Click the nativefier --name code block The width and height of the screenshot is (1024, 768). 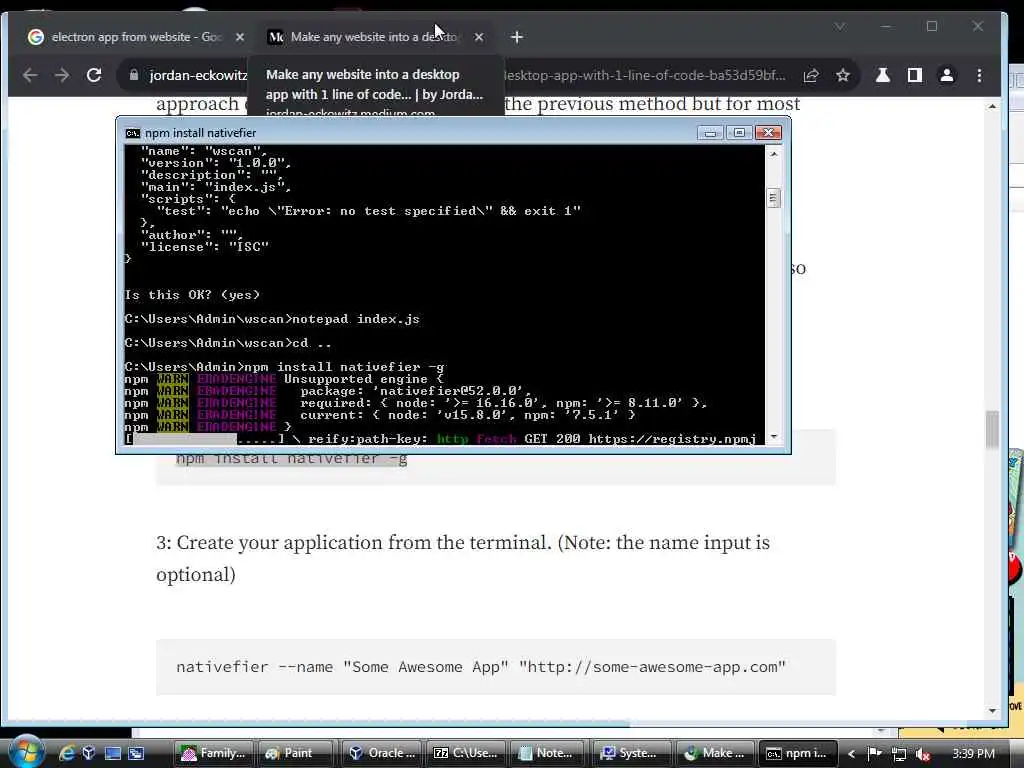tap(496, 667)
